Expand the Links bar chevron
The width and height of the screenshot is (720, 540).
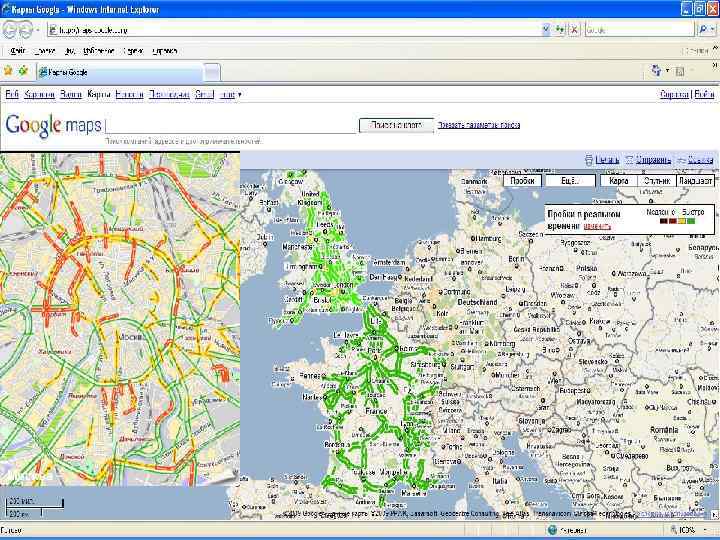[x=715, y=47]
